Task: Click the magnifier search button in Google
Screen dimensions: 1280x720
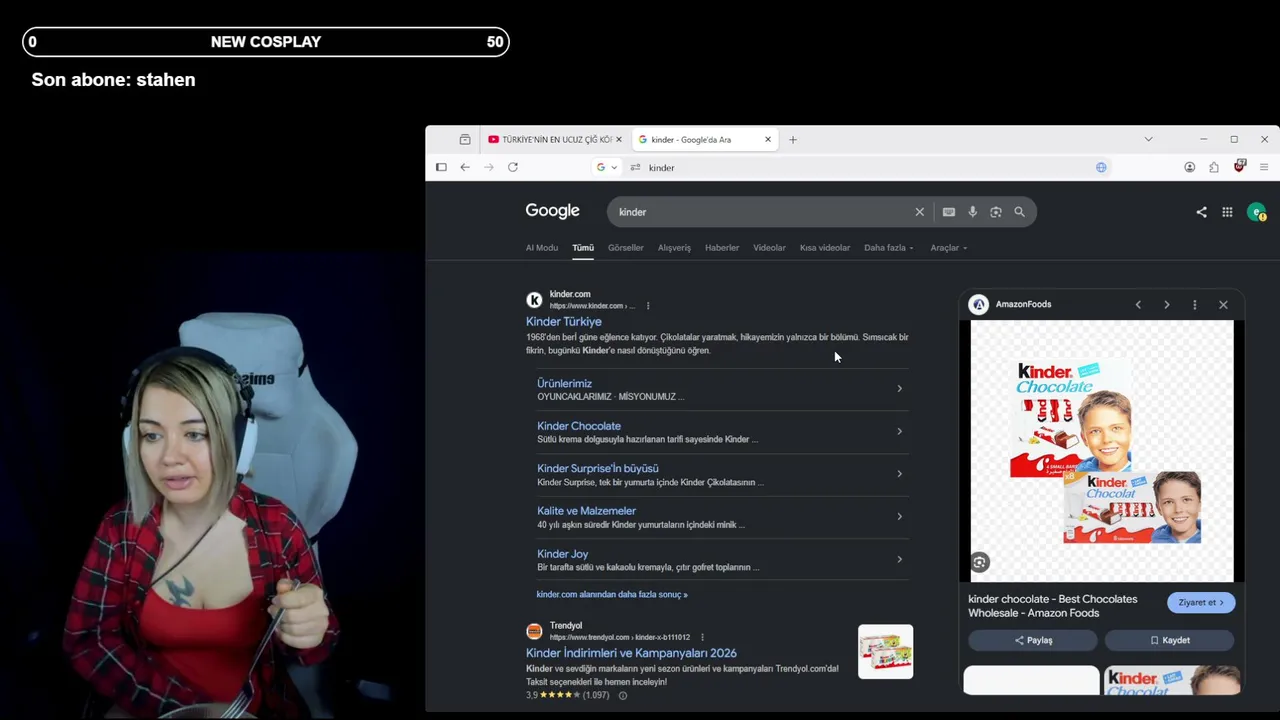Action: tap(1020, 212)
